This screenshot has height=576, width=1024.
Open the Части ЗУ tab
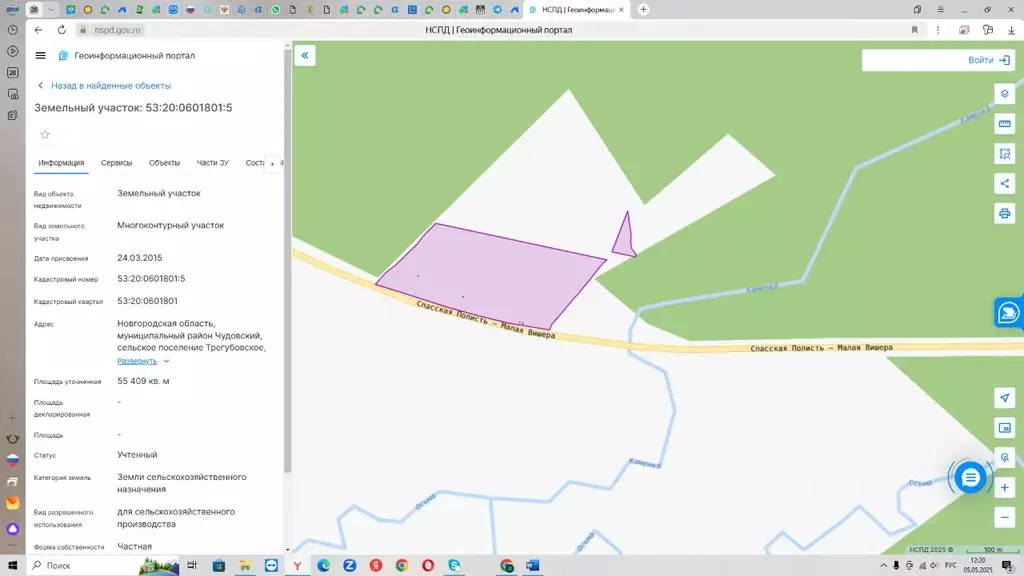[x=213, y=163]
